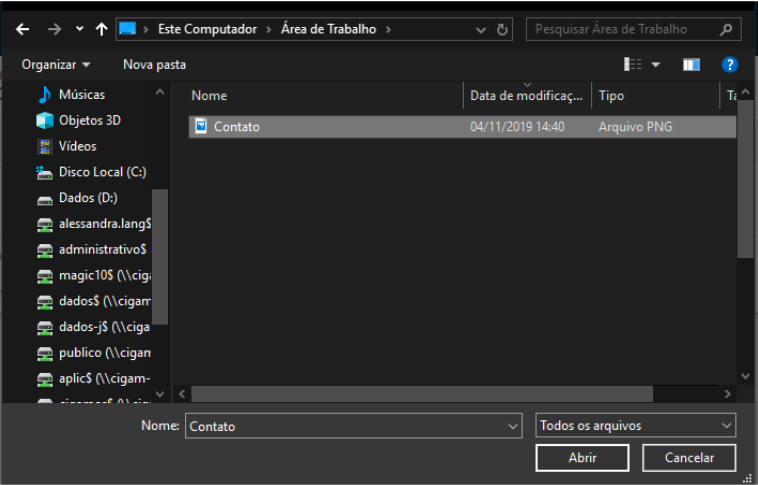
Task: Open address bar history dropdown
Action: point(481,30)
